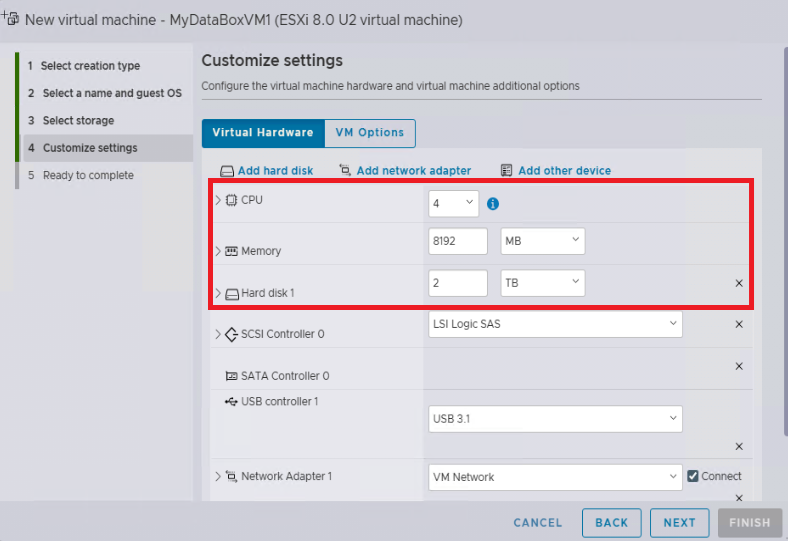Click the FINISH button
This screenshot has width=788, height=541.
(749, 523)
